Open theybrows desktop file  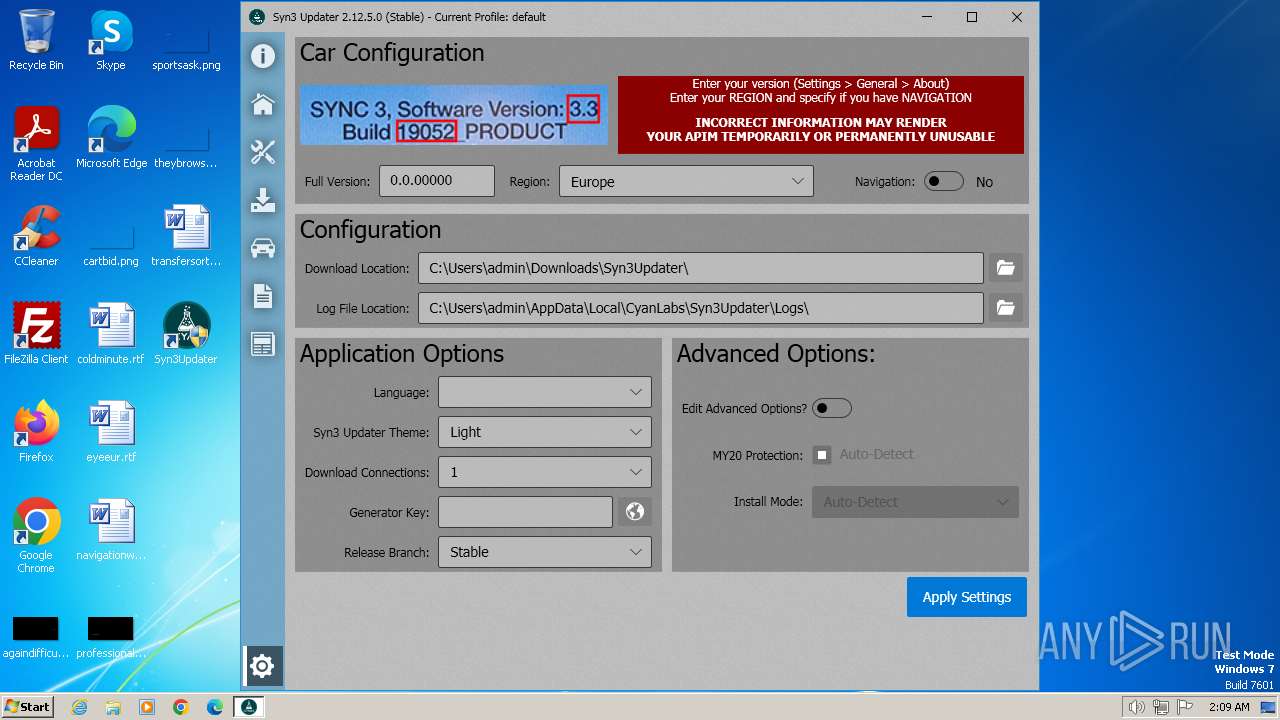pyautogui.click(x=186, y=145)
